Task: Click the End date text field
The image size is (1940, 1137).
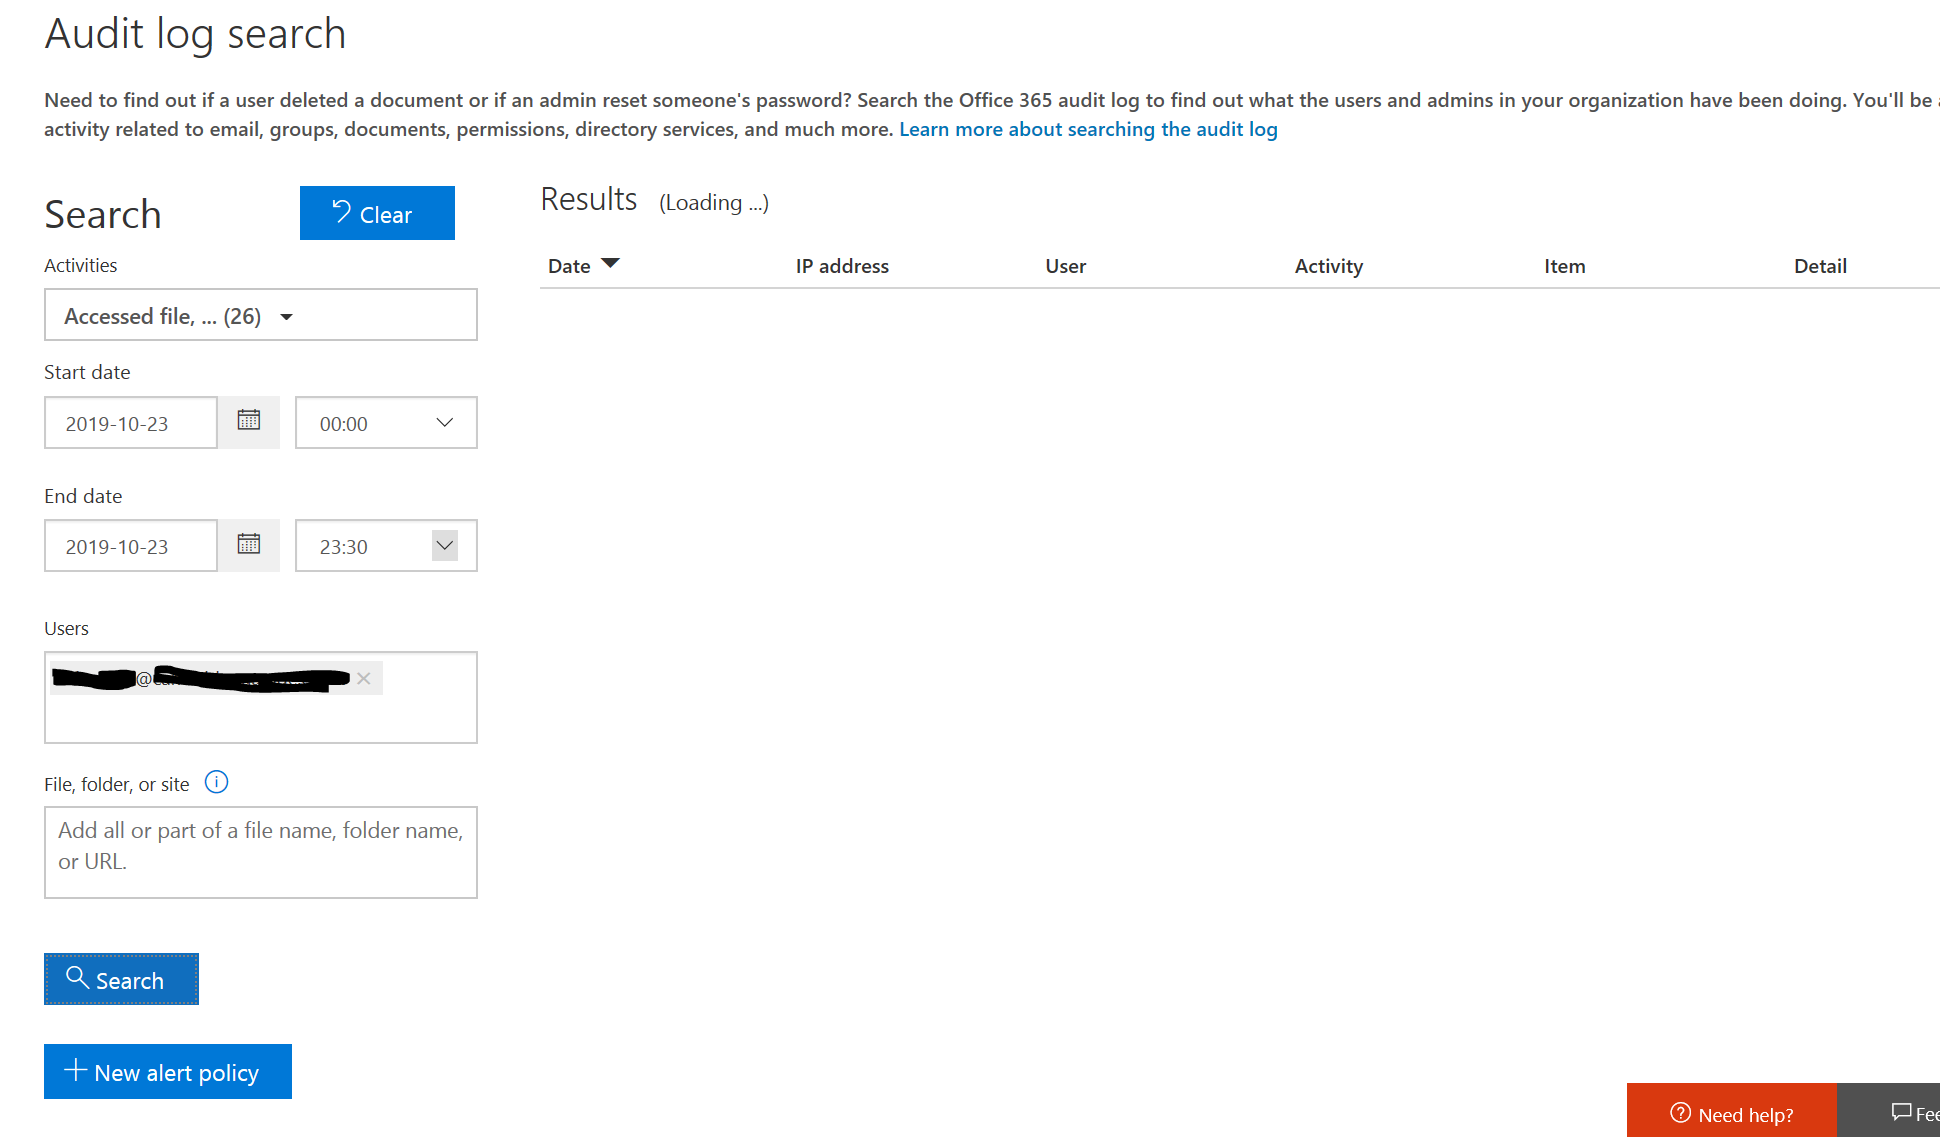Action: (x=131, y=545)
